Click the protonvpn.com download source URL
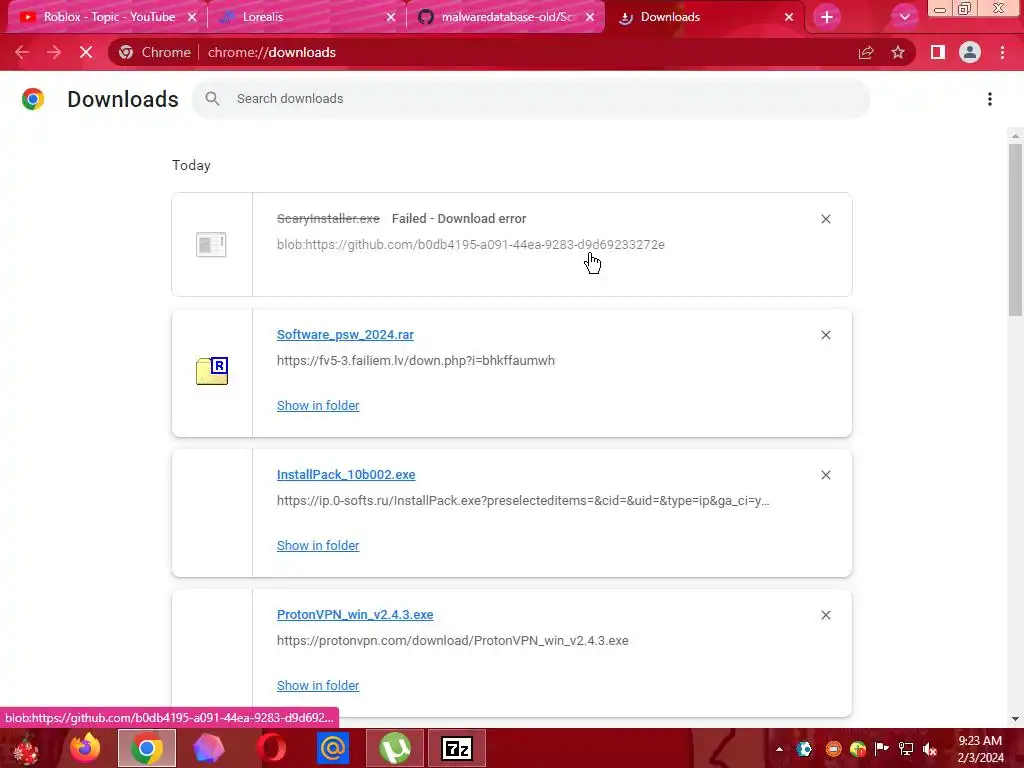The width and height of the screenshot is (1024, 768). (x=453, y=641)
